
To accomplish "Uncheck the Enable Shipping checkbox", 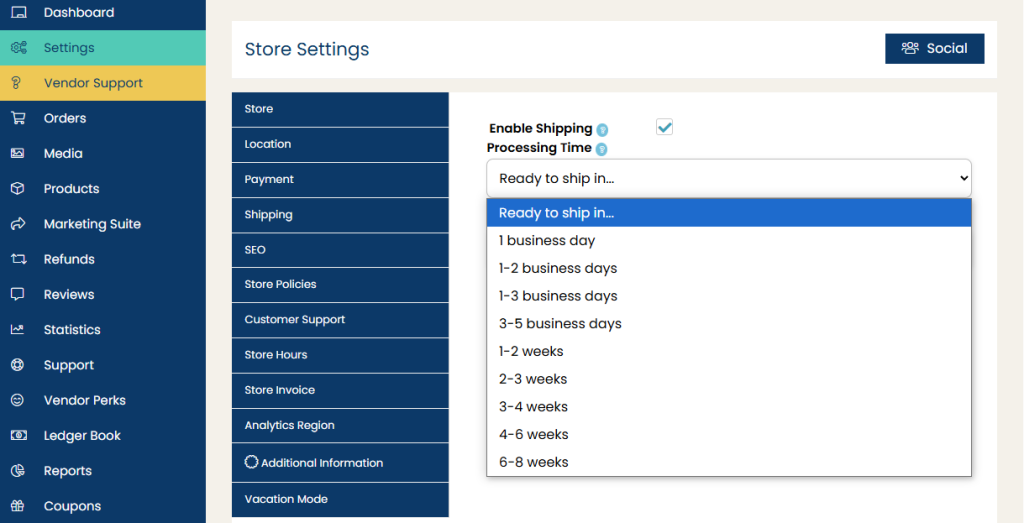I will point(664,127).
